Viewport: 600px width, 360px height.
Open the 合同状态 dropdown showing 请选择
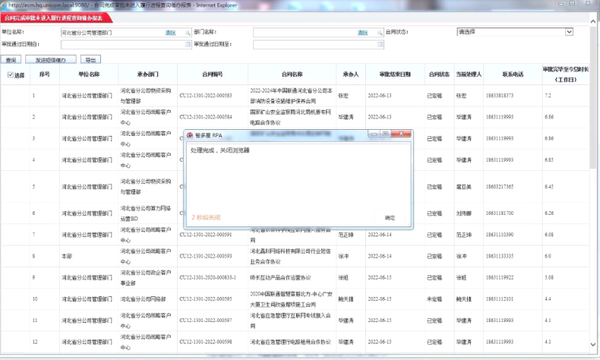(x=515, y=32)
